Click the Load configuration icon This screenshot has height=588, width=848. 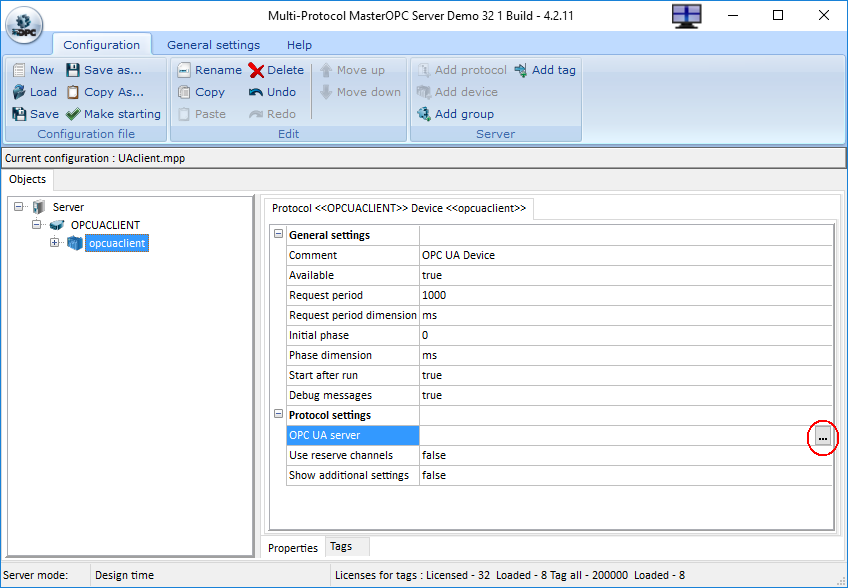click(x=19, y=92)
